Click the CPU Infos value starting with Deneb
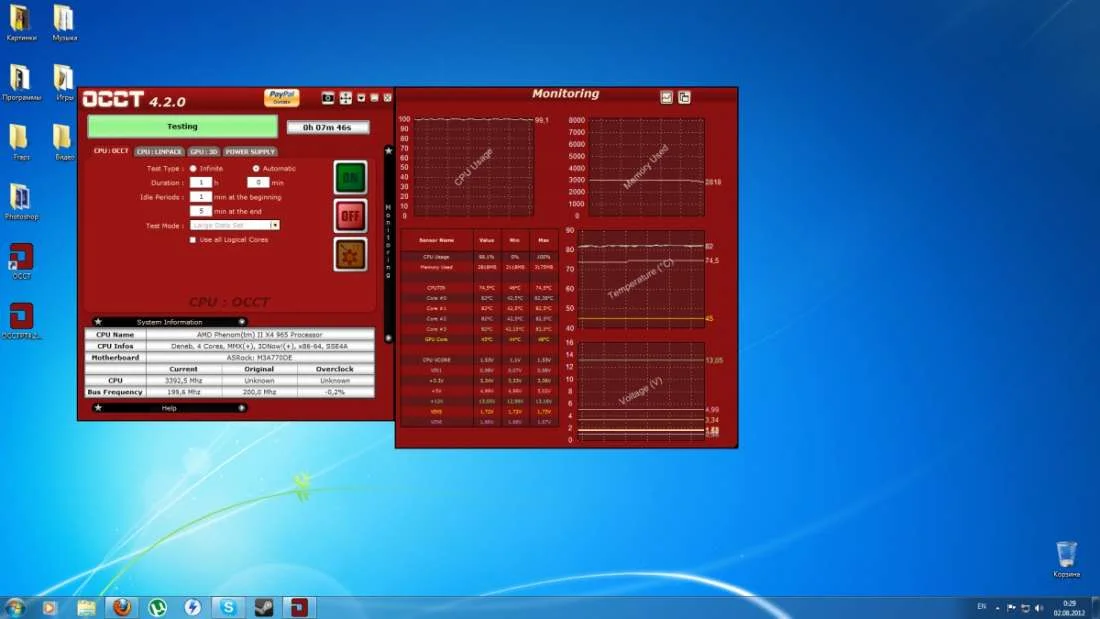Screen dimensions: 1100x619 click(x=260, y=346)
